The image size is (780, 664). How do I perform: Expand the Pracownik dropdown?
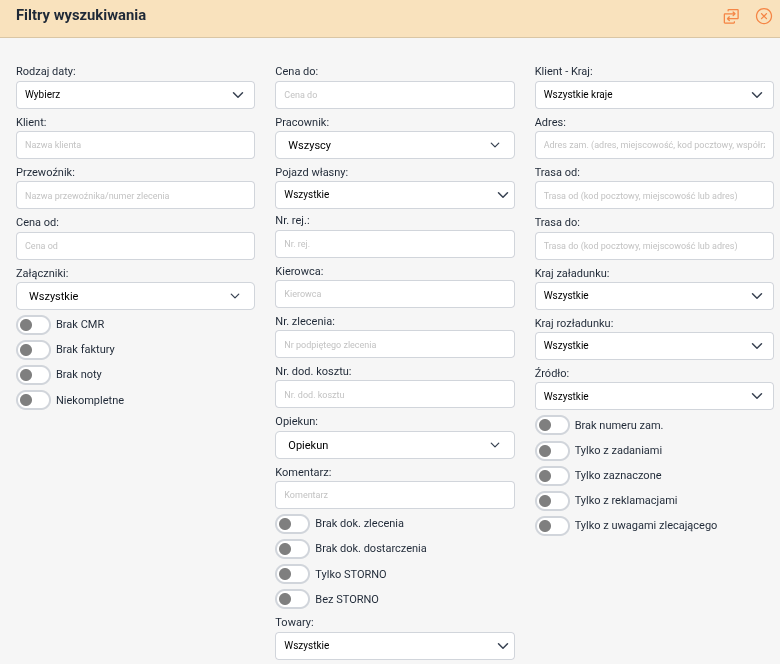click(x=394, y=145)
